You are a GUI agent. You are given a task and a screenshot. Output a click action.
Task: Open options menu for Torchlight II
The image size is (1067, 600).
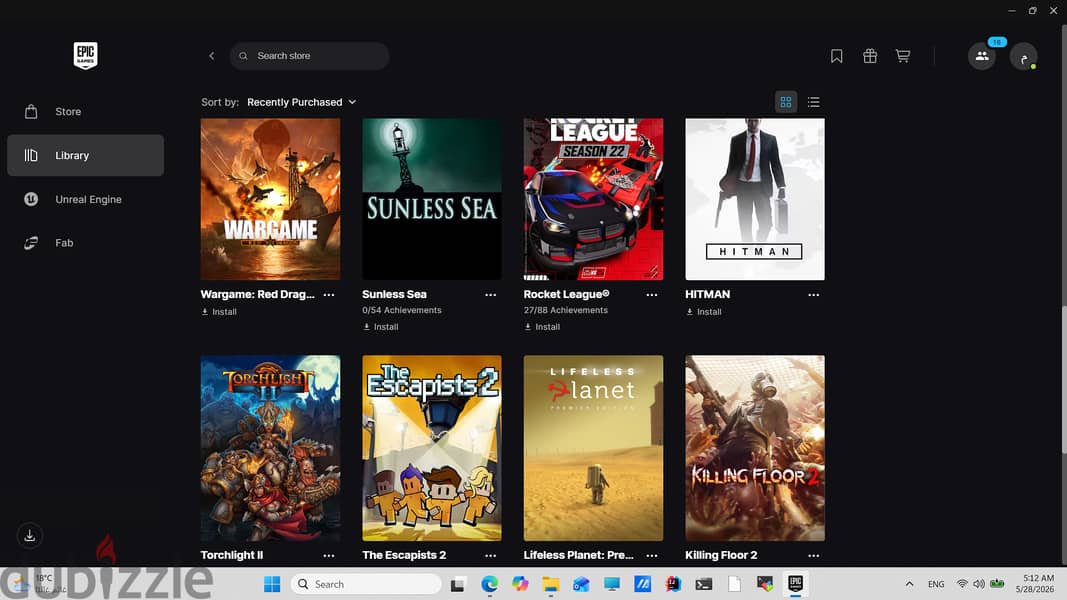click(x=329, y=555)
